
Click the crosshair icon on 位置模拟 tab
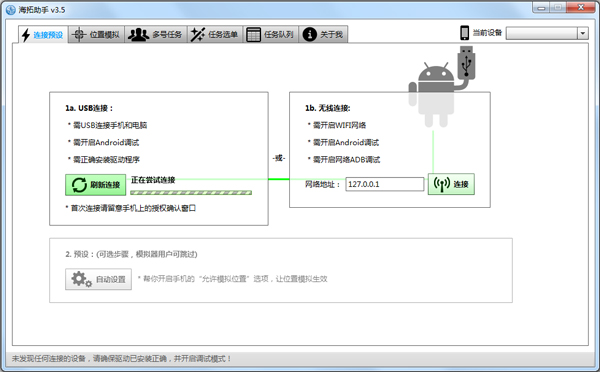tap(78, 34)
